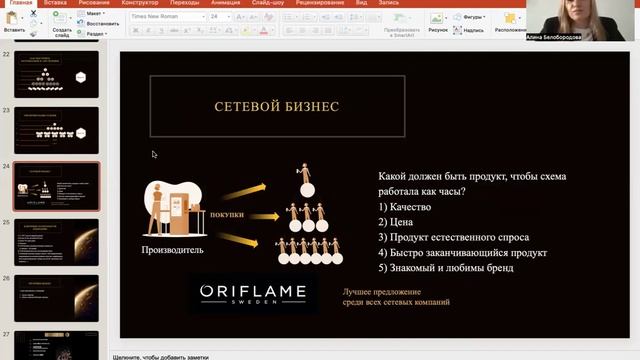Toggle Bold formatting
Screen dimensions: 640x360
point(136,31)
